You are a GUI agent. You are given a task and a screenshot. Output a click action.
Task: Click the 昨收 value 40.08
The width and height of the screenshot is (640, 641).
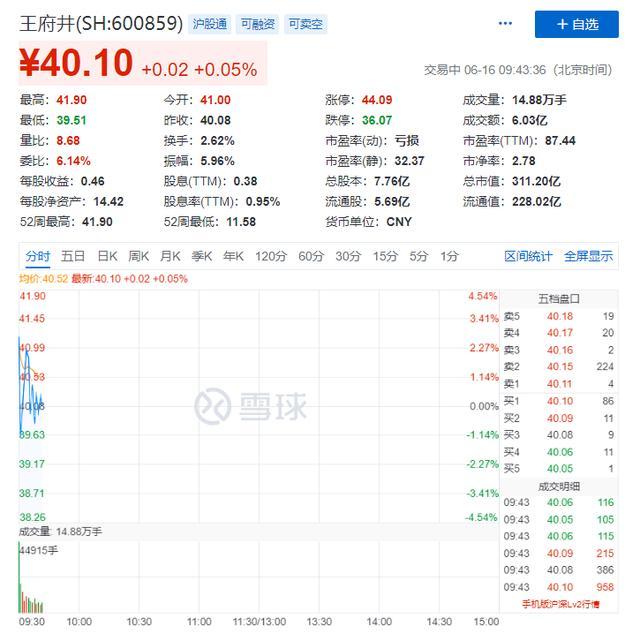(x=215, y=120)
